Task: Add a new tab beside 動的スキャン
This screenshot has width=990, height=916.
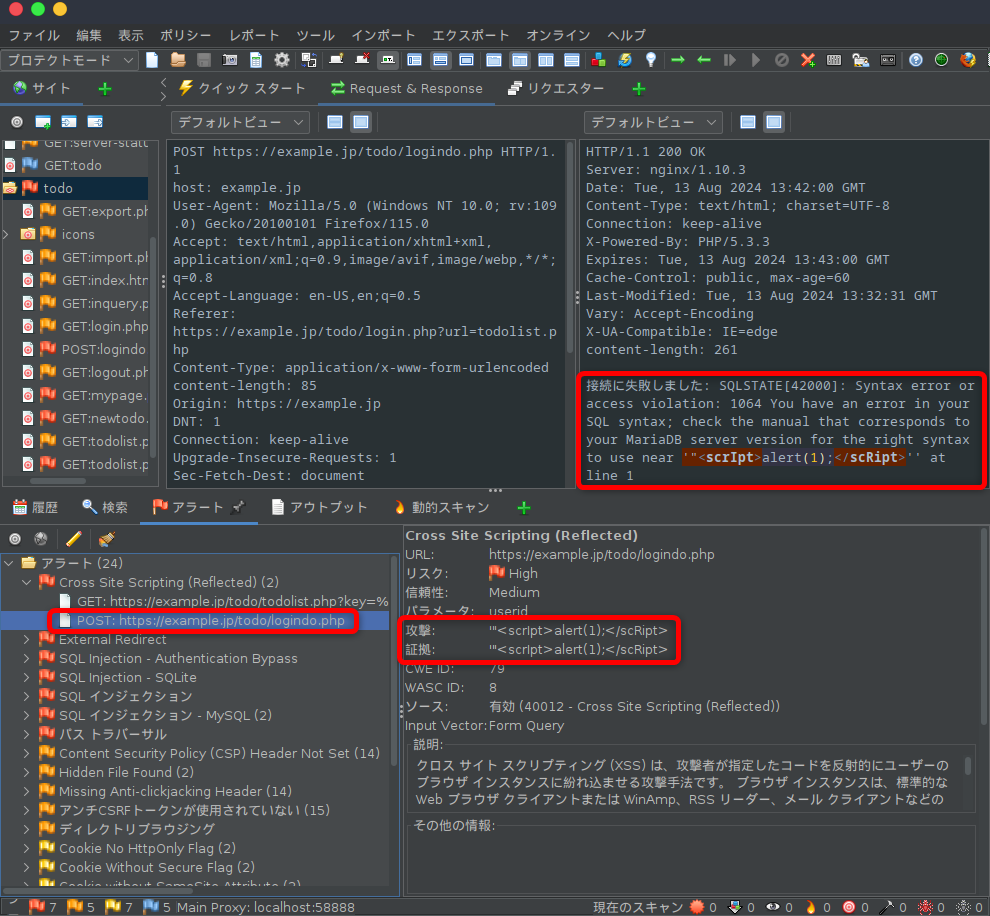Action: (523, 507)
